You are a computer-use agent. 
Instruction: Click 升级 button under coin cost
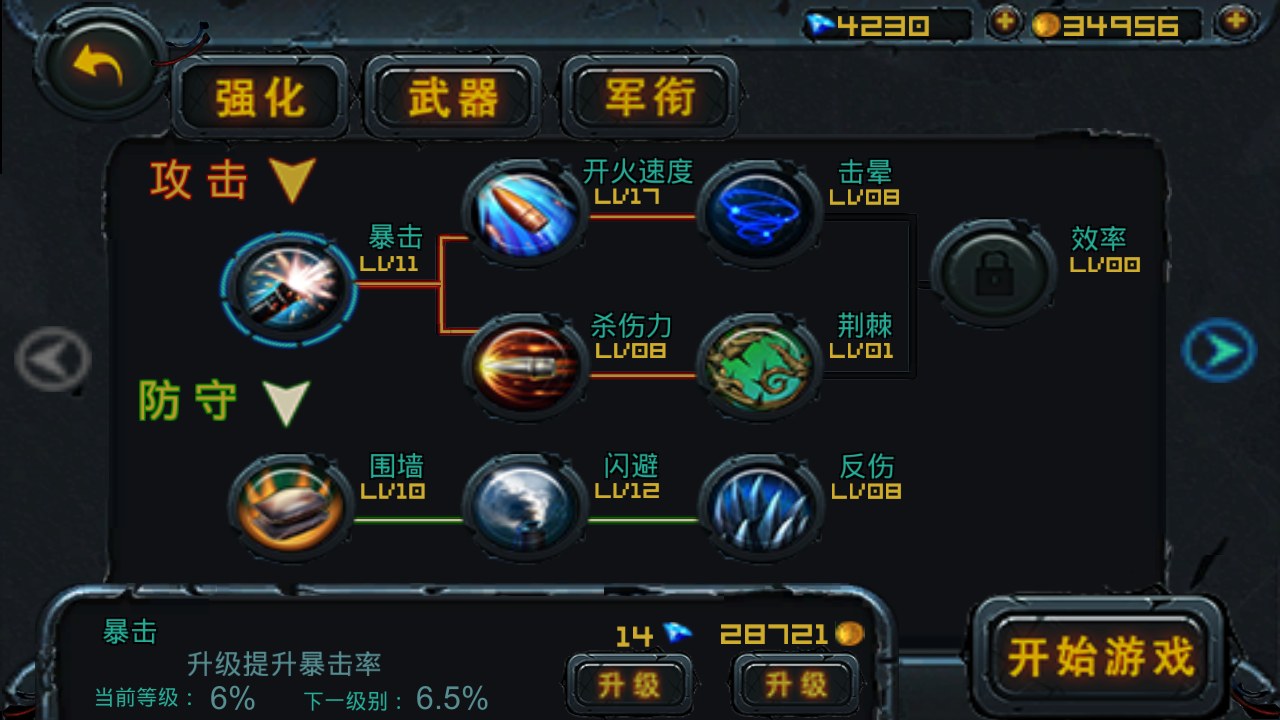pos(796,685)
